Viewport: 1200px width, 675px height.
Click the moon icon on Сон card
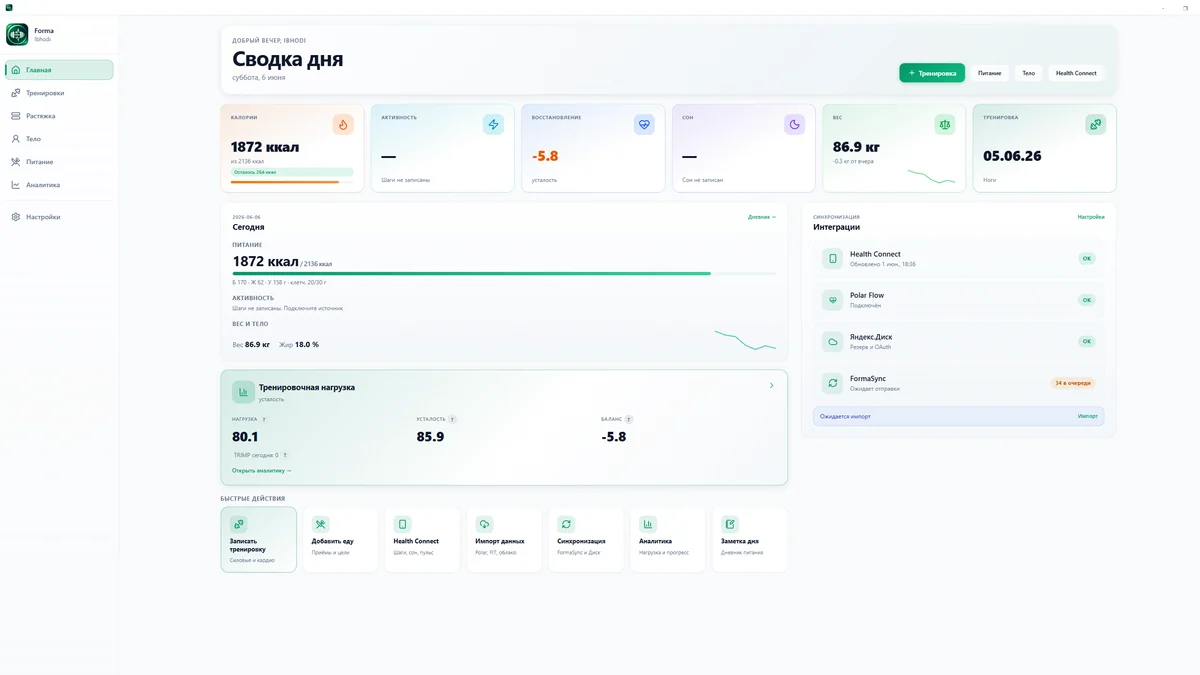[794, 125]
